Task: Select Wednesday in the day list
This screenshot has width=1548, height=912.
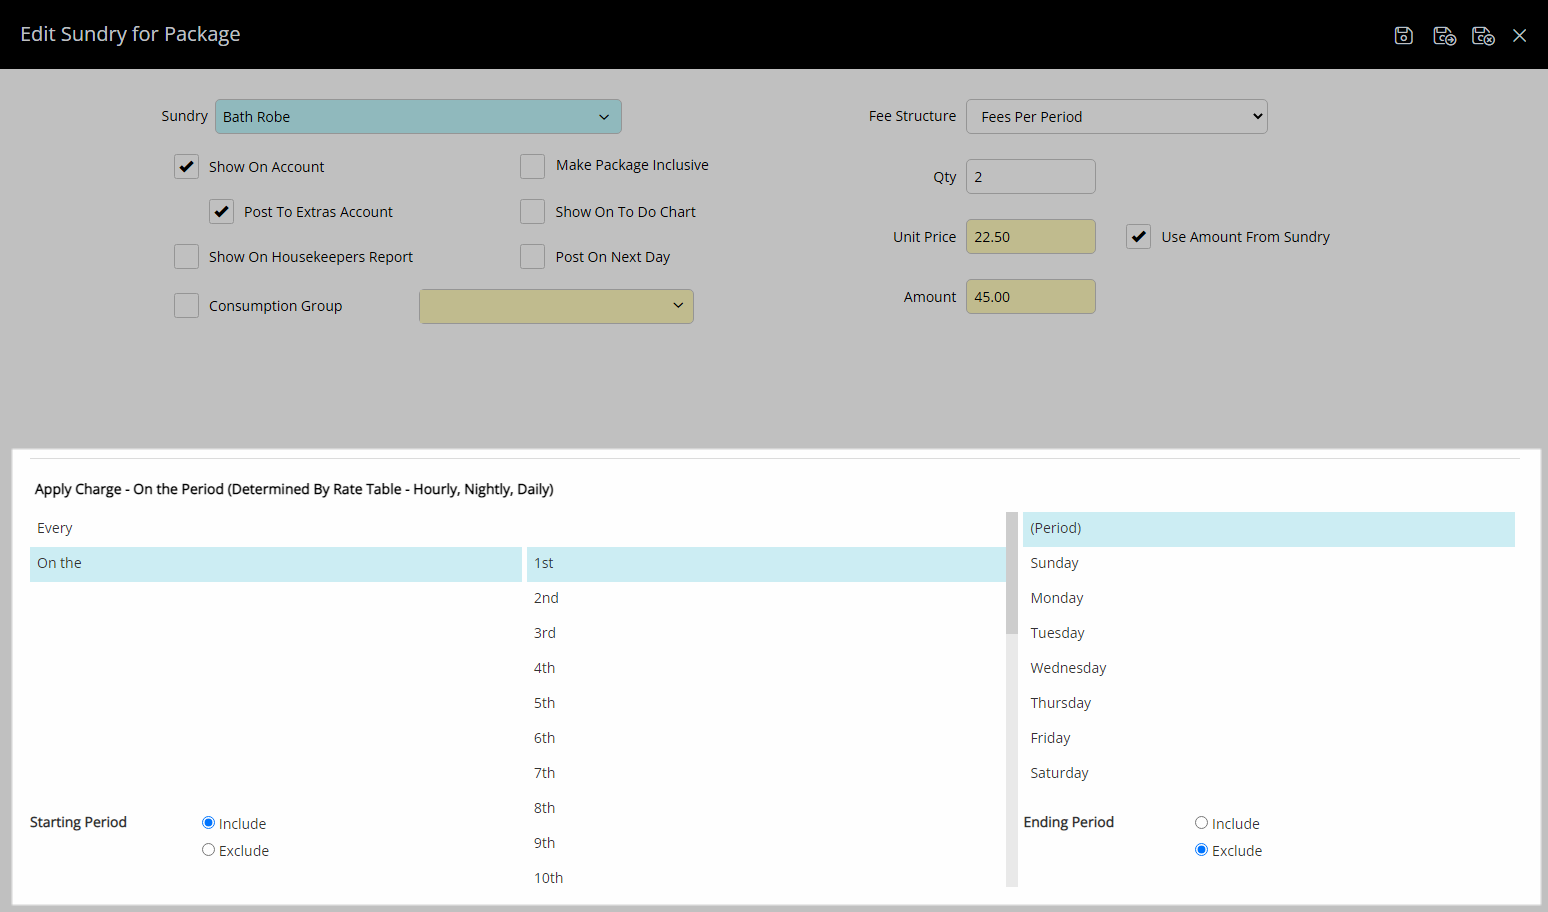Action: click(x=1269, y=669)
